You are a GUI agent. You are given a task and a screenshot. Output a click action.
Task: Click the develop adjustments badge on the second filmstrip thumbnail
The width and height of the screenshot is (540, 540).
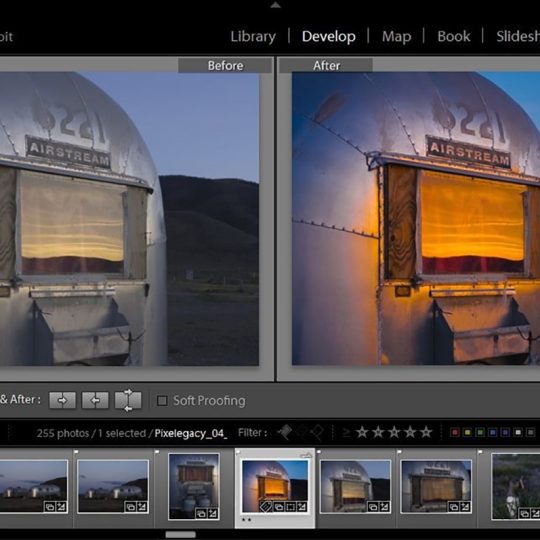click(142, 507)
